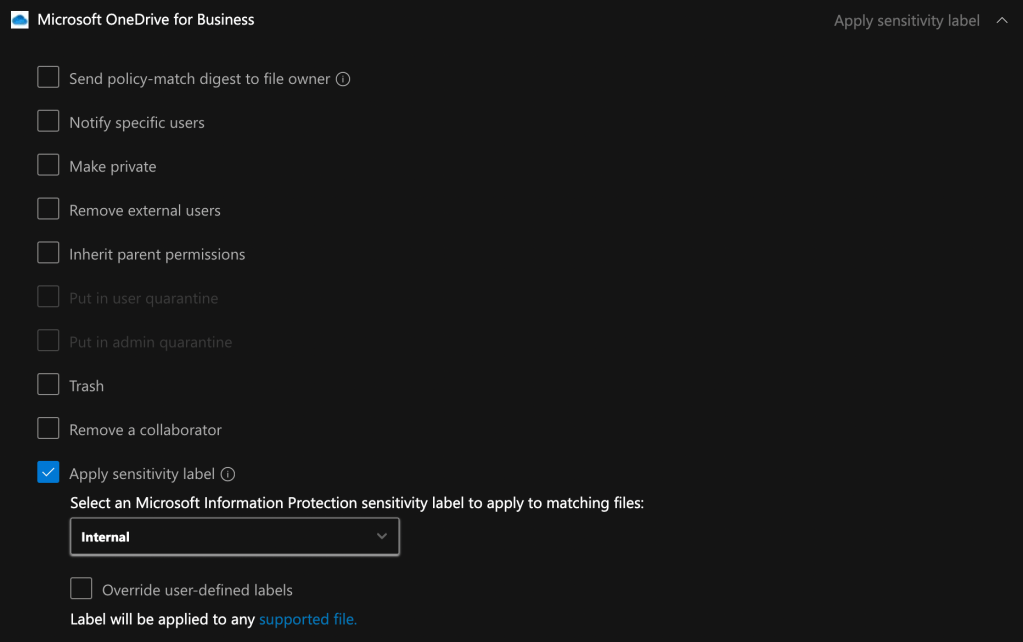Screen dimensions: 1023x642
Task: Enable the Make private checkbox
Action: pyautogui.click(x=48, y=166)
